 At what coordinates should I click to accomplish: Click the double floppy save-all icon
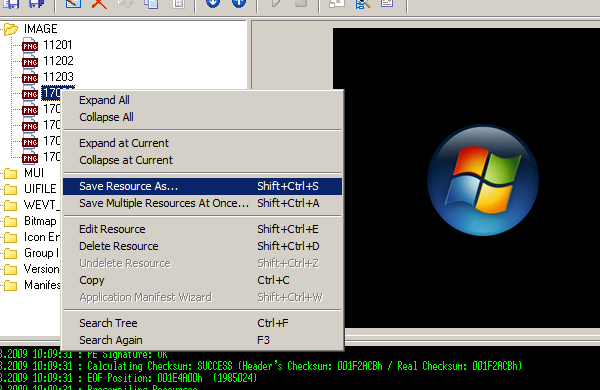click(x=37, y=4)
